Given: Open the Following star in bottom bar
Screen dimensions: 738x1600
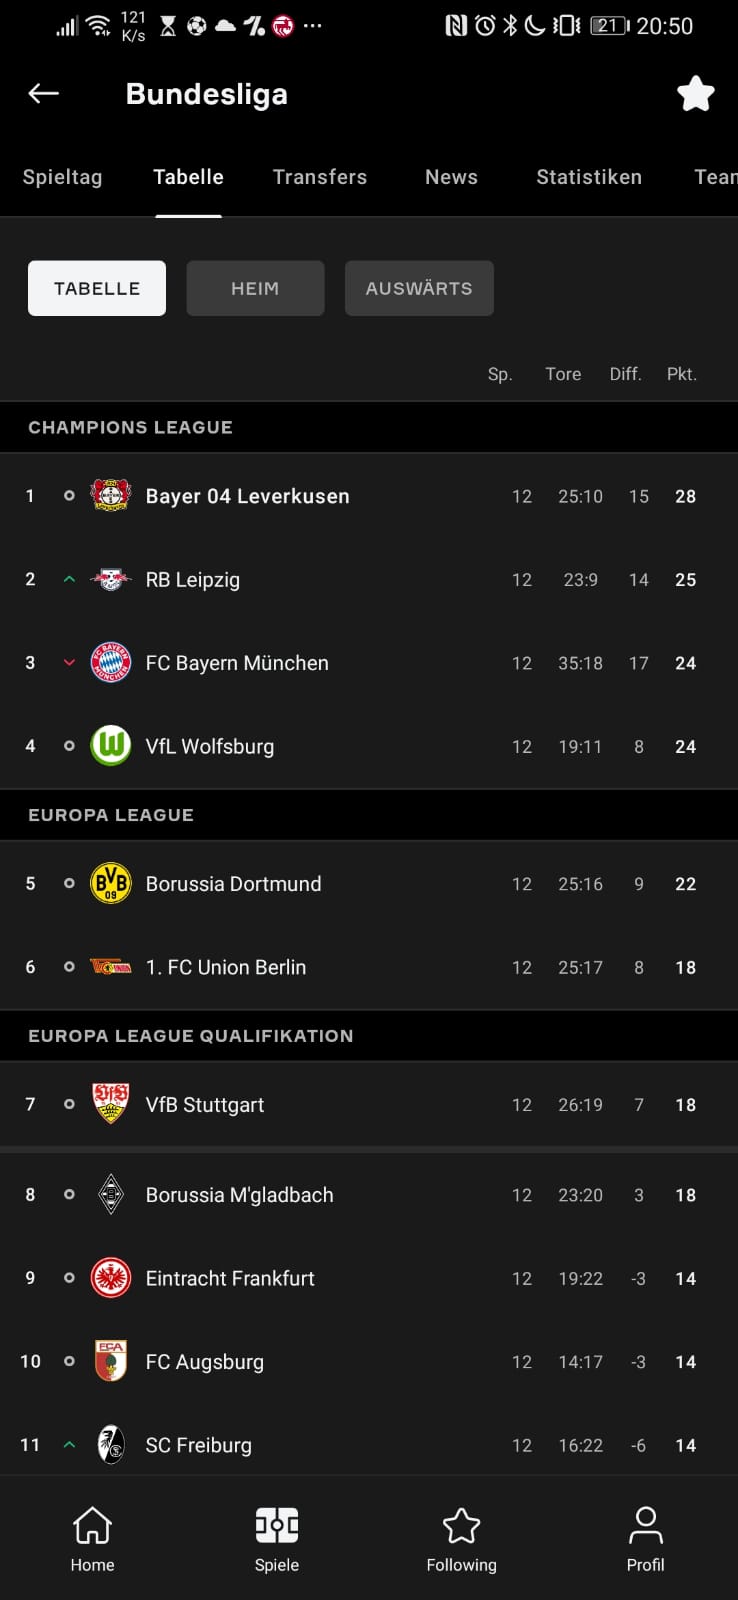Looking at the screenshot, I should click(461, 1539).
